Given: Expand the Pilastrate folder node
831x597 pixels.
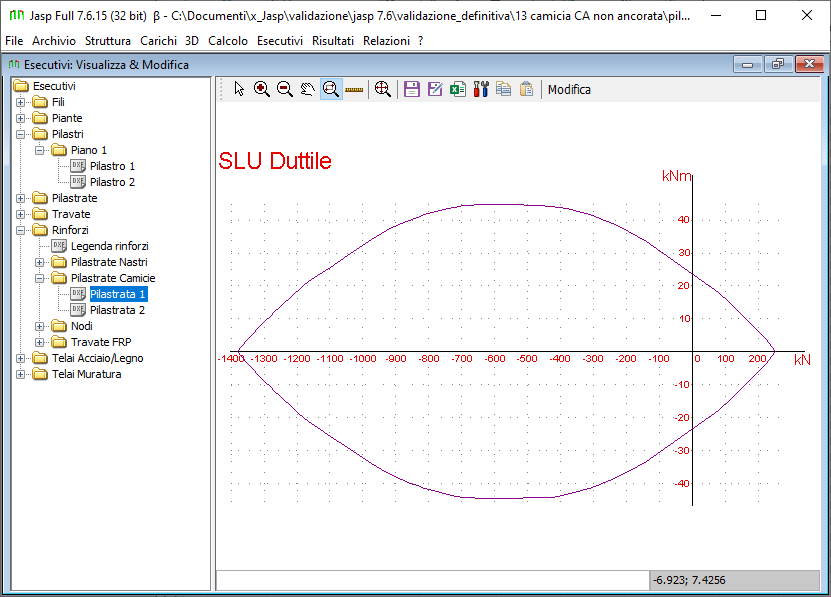Looking at the screenshot, I should pos(20,198).
